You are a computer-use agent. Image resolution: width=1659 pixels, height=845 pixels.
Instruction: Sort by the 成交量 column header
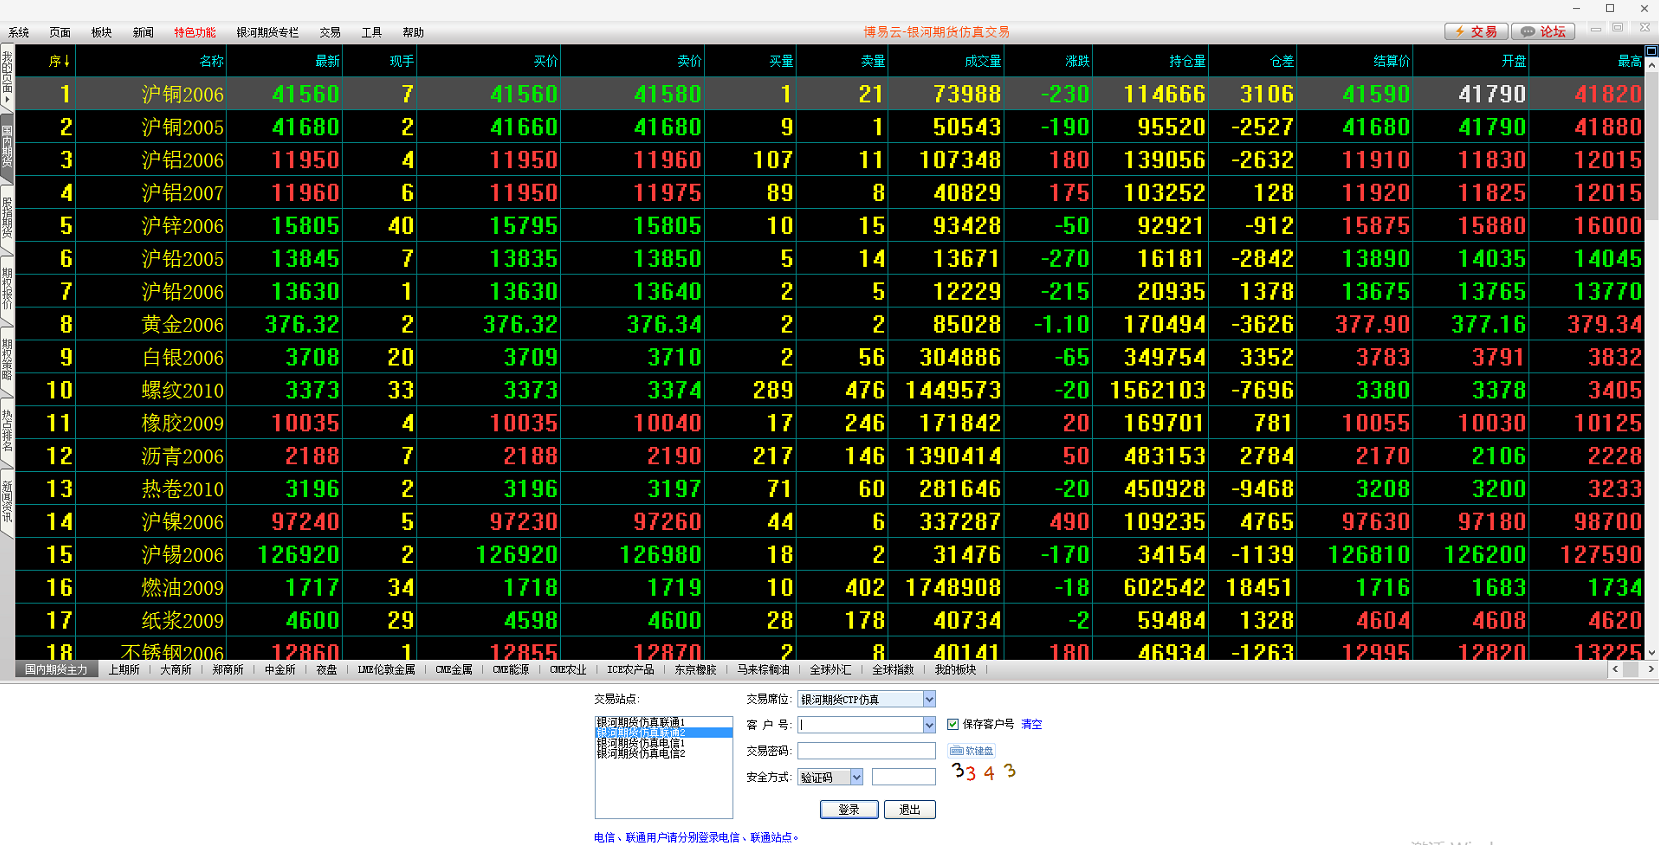[x=983, y=61]
